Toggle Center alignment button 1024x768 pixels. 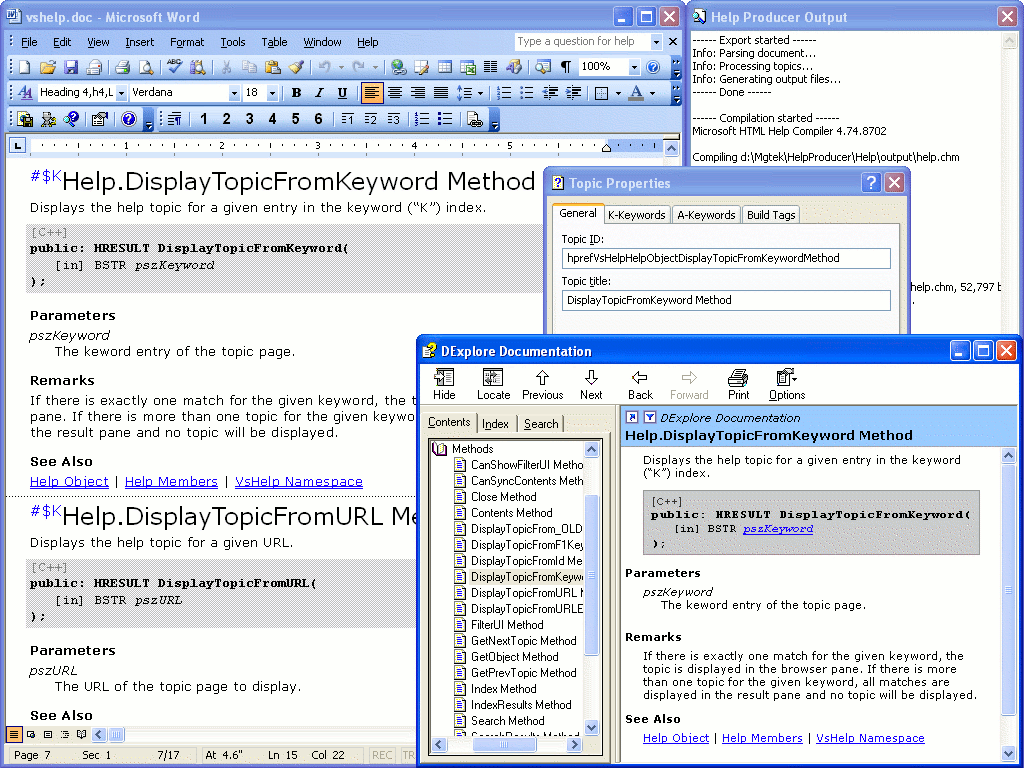pos(394,93)
